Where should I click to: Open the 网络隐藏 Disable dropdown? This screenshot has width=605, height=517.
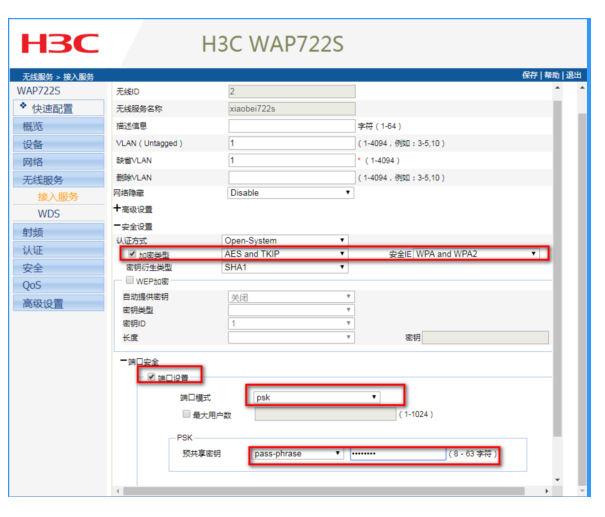[x=291, y=193]
